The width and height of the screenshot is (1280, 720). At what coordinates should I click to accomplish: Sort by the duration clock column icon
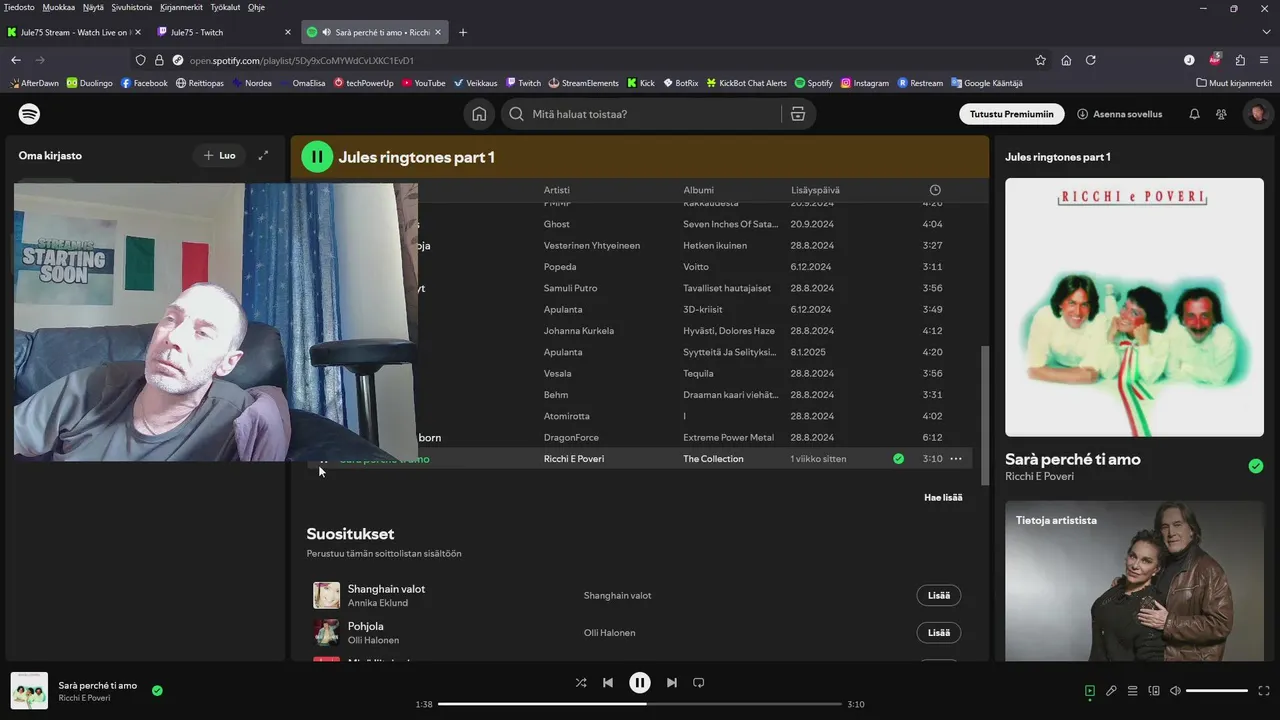[935, 190]
